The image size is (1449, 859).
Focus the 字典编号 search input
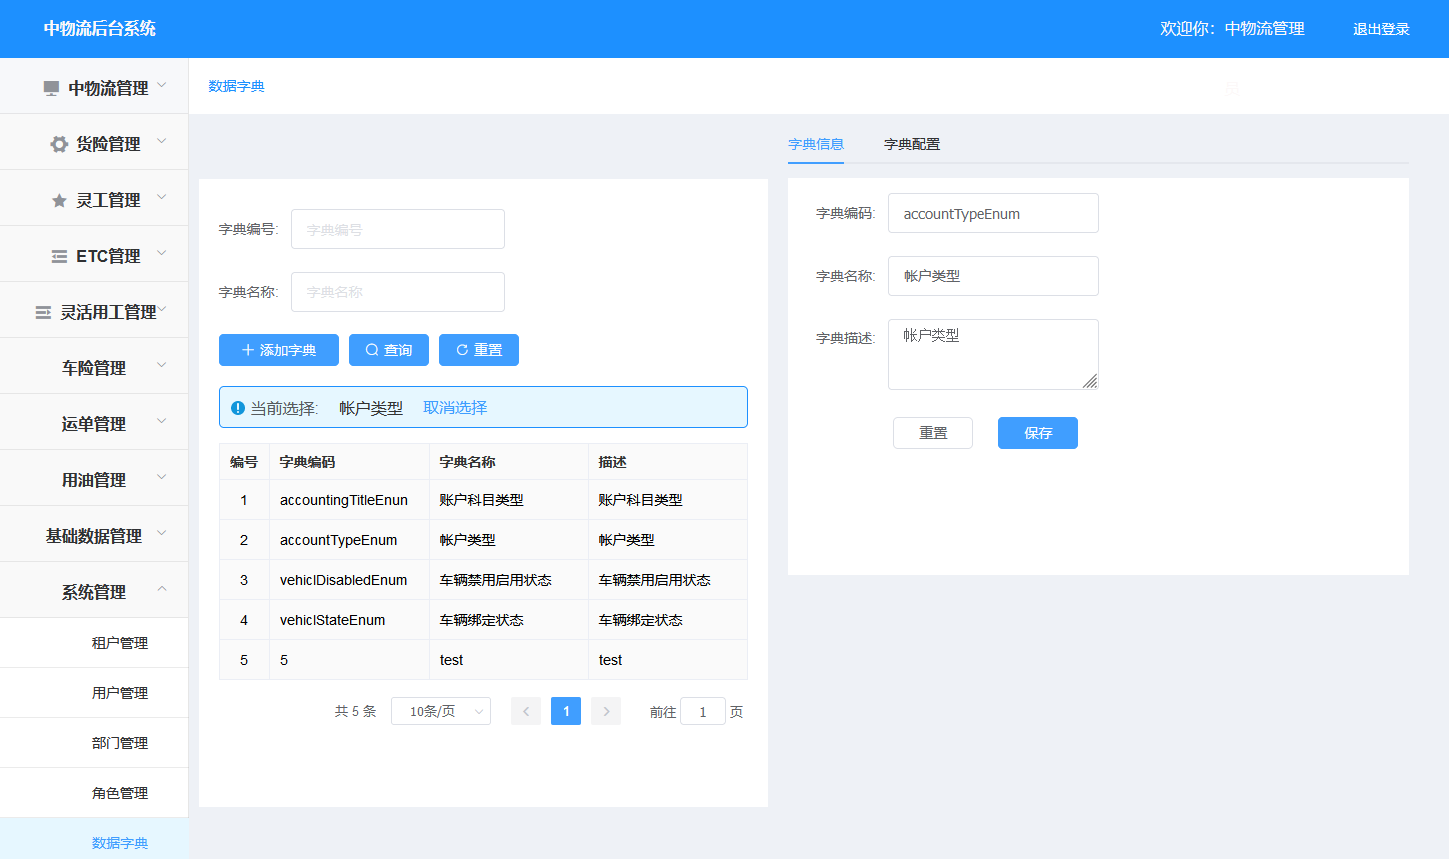pos(398,229)
